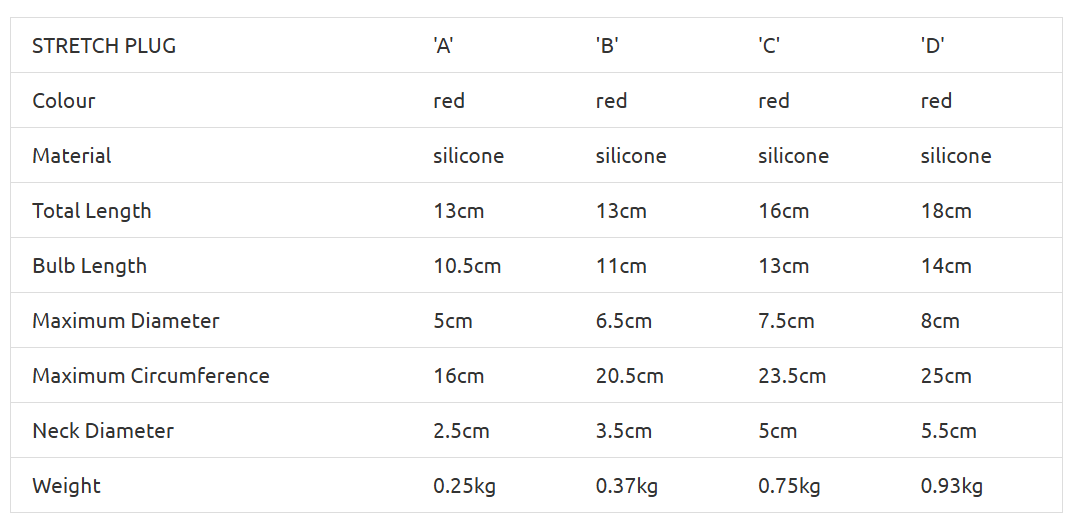Click the Total Length row label
The height and width of the screenshot is (523, 1072).
pos(92,211)
